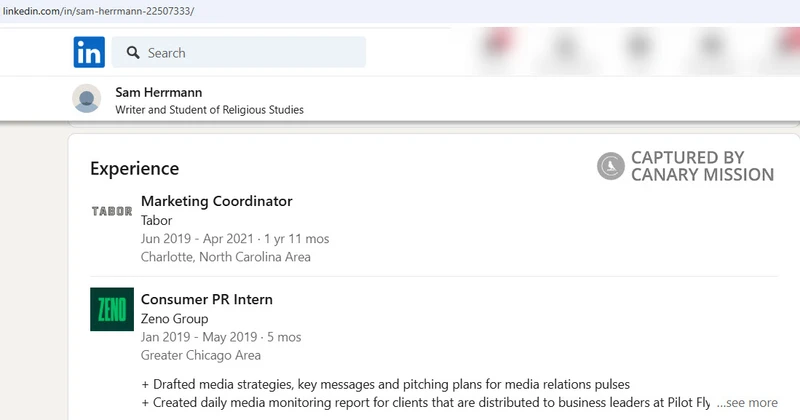Click the Tabor company name
Viewport: 800px width, 420px height.
click(157, 220)
